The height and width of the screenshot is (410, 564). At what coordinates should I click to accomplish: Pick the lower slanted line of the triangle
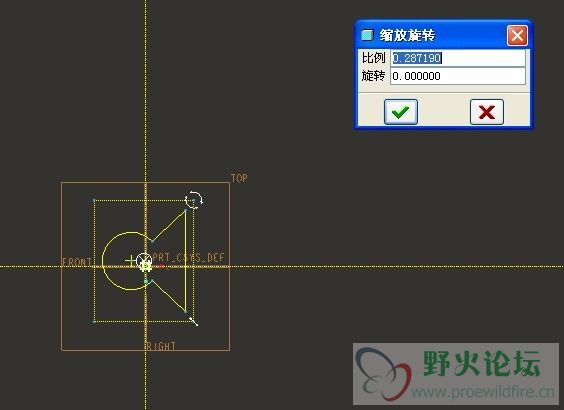click(x=168, y=296)
